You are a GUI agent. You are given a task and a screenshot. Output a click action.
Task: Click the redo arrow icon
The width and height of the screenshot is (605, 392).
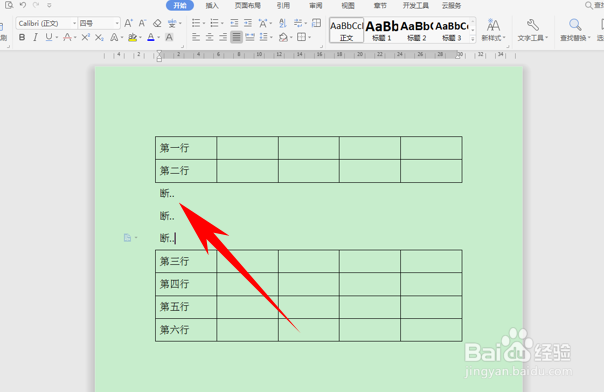point(36,5)
